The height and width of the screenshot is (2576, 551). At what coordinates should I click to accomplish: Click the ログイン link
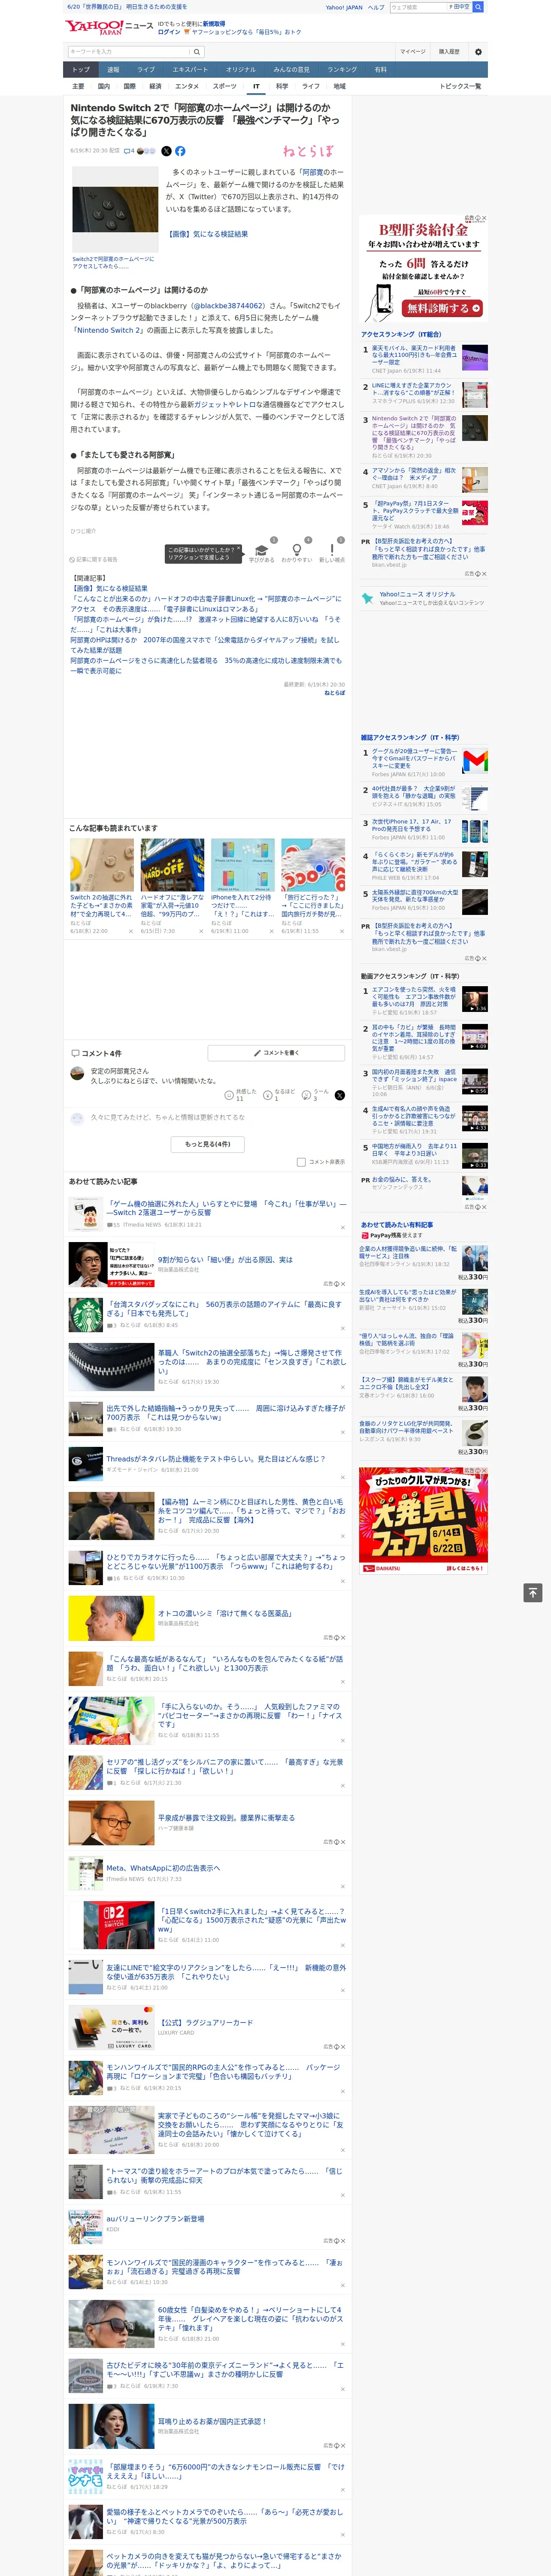click(x=169, y=32)
